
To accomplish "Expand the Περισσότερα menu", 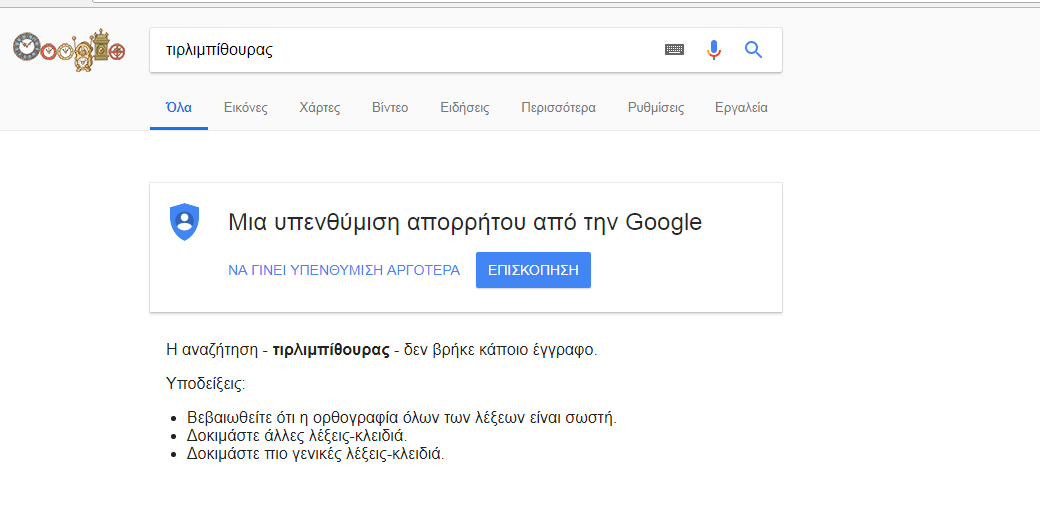I will [558, 108].
